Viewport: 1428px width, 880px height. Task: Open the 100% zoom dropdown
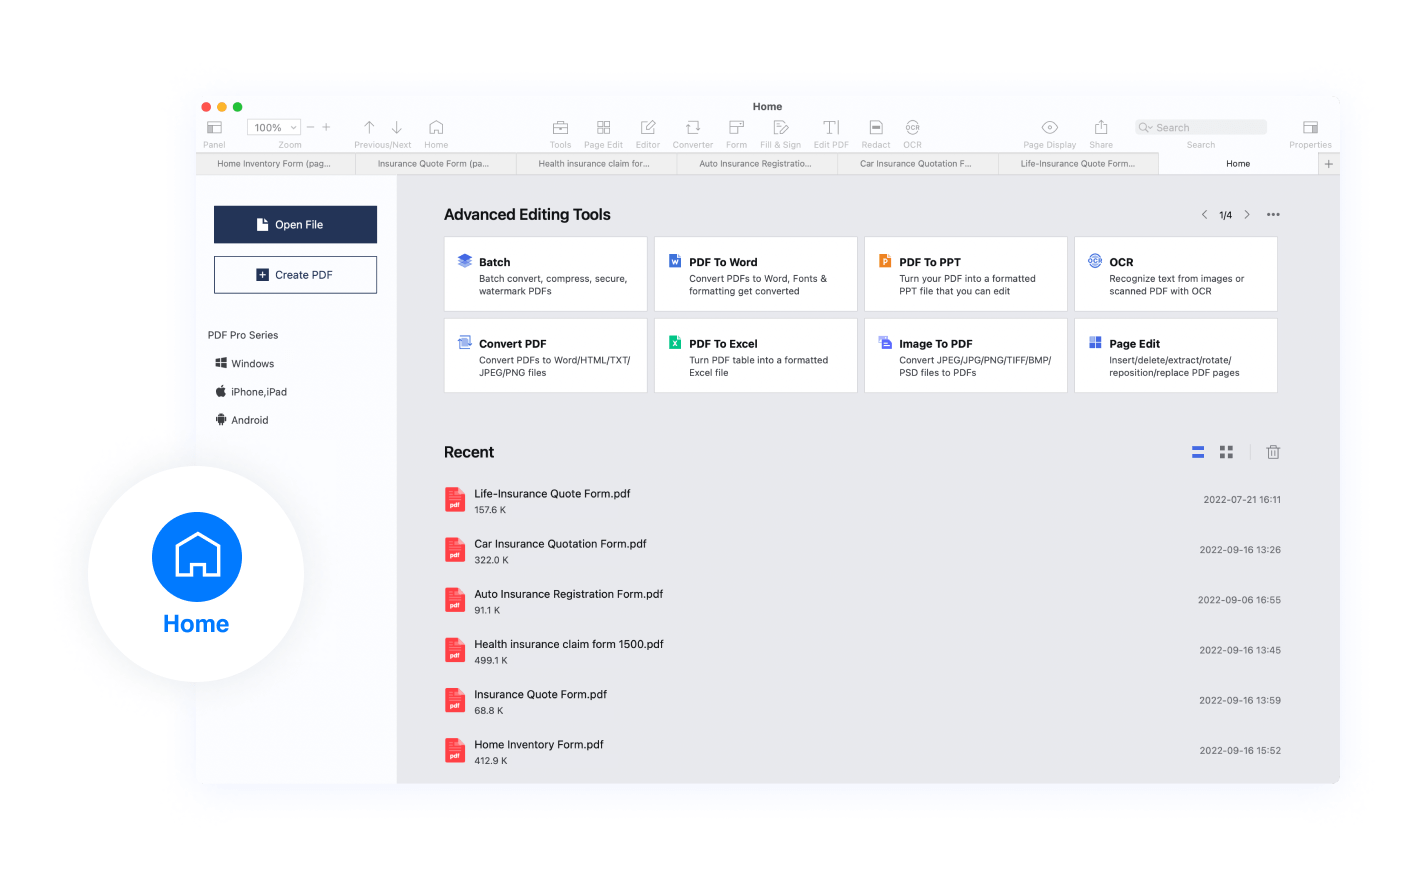click(274, 128)
